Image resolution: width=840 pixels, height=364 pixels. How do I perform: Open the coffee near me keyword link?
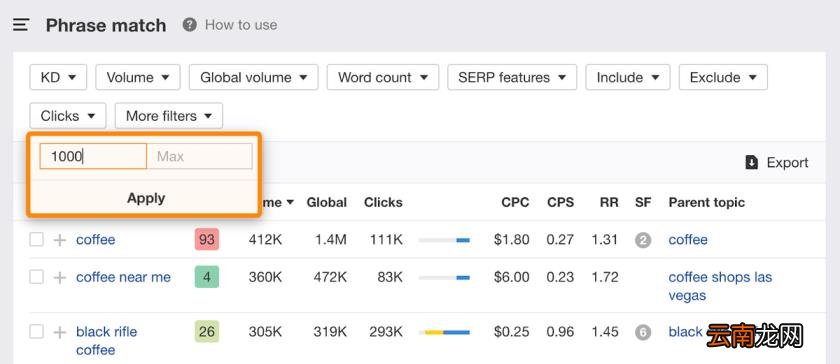pyautogui.click(x=123, y=277)
